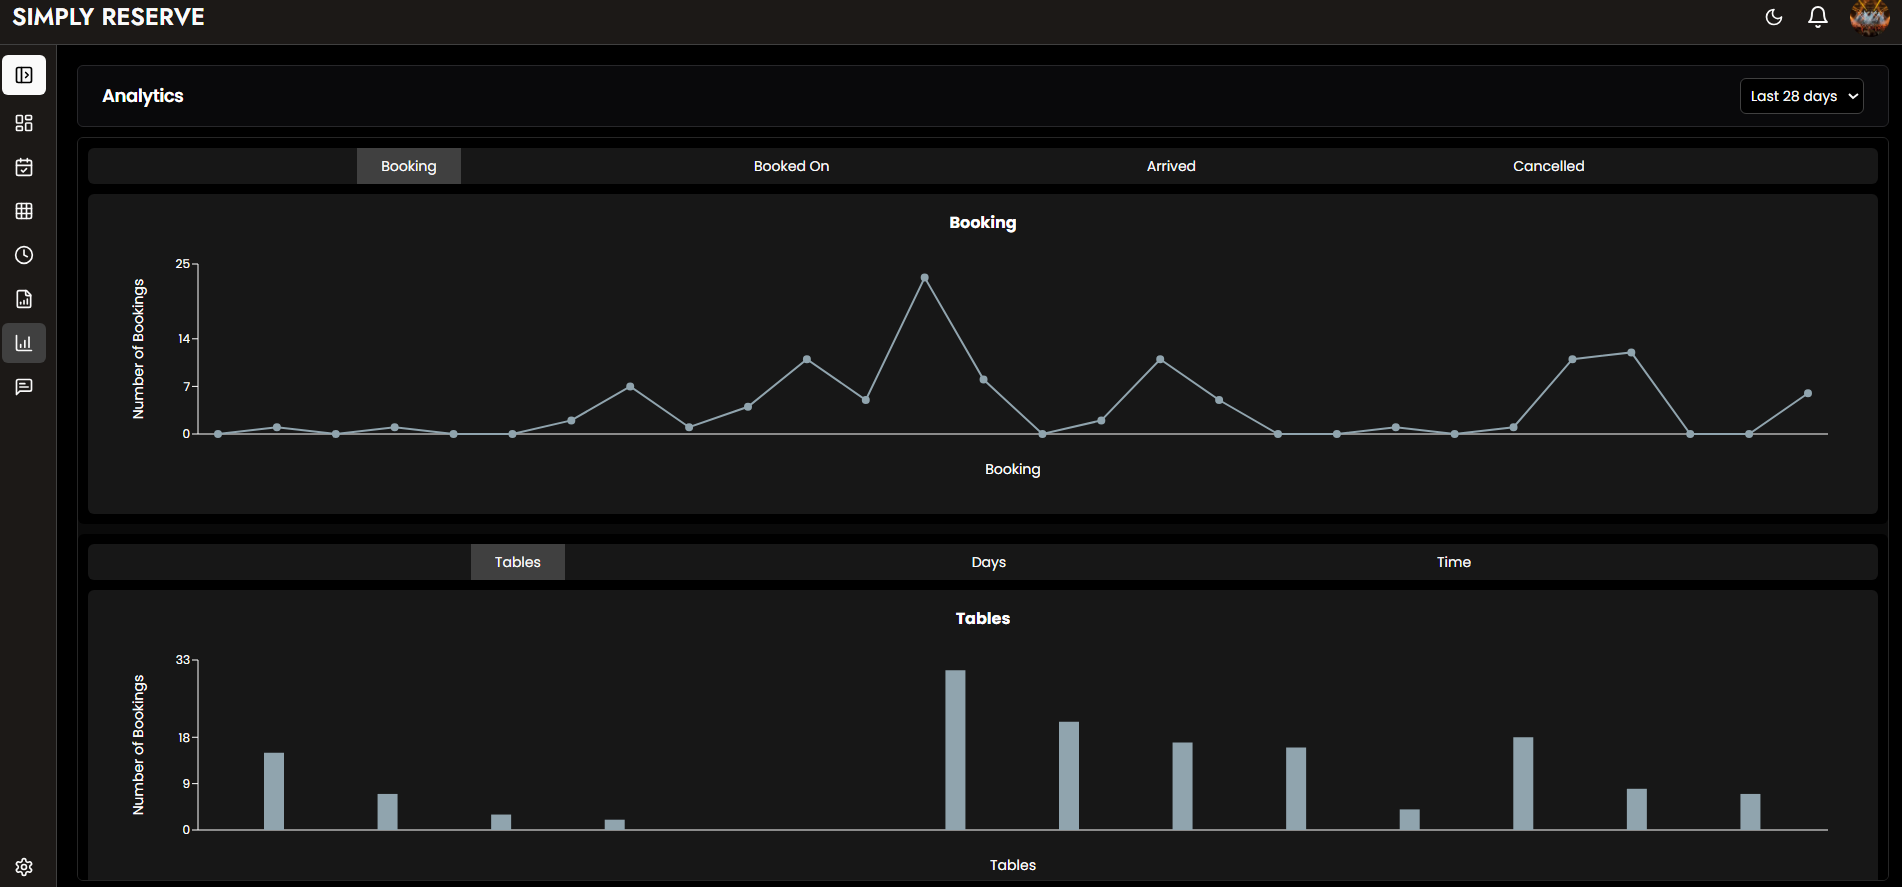The width and height of the screenshot is (1902, 887).
Task: Select the analytics bar chart sidebar icon
Action: [x=24, y=343]
